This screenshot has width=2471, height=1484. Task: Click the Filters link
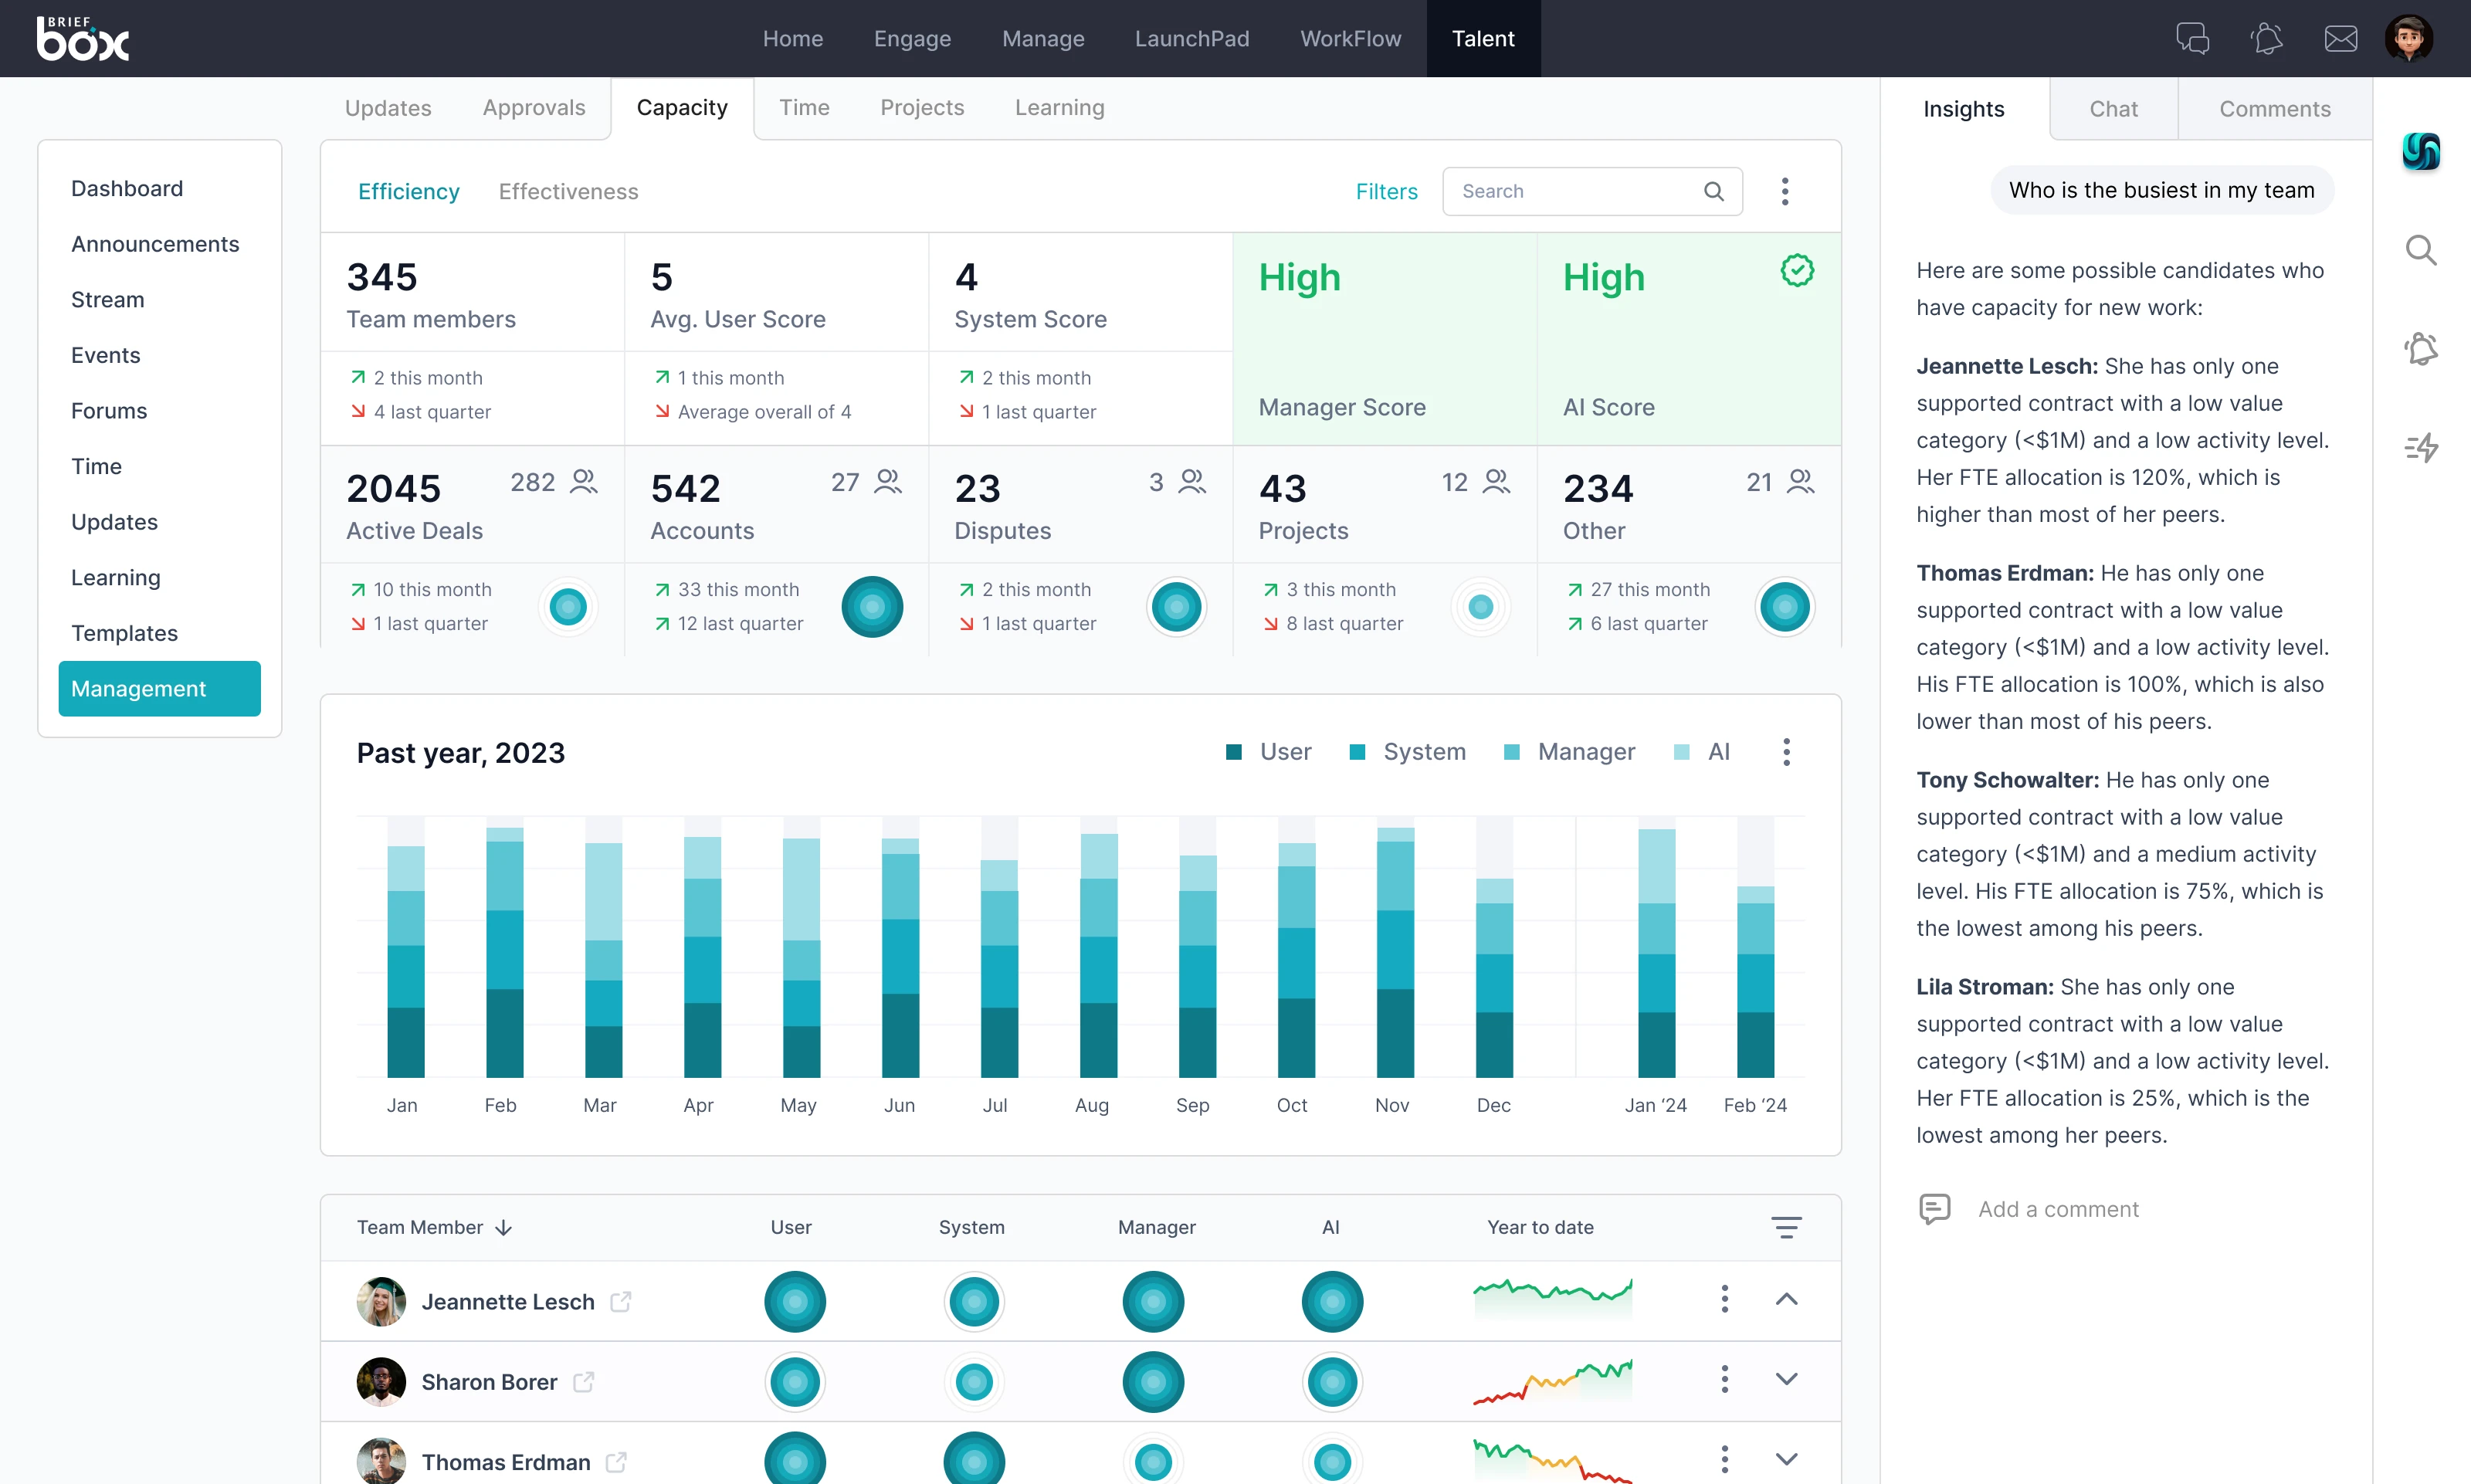click(1386, 191)
